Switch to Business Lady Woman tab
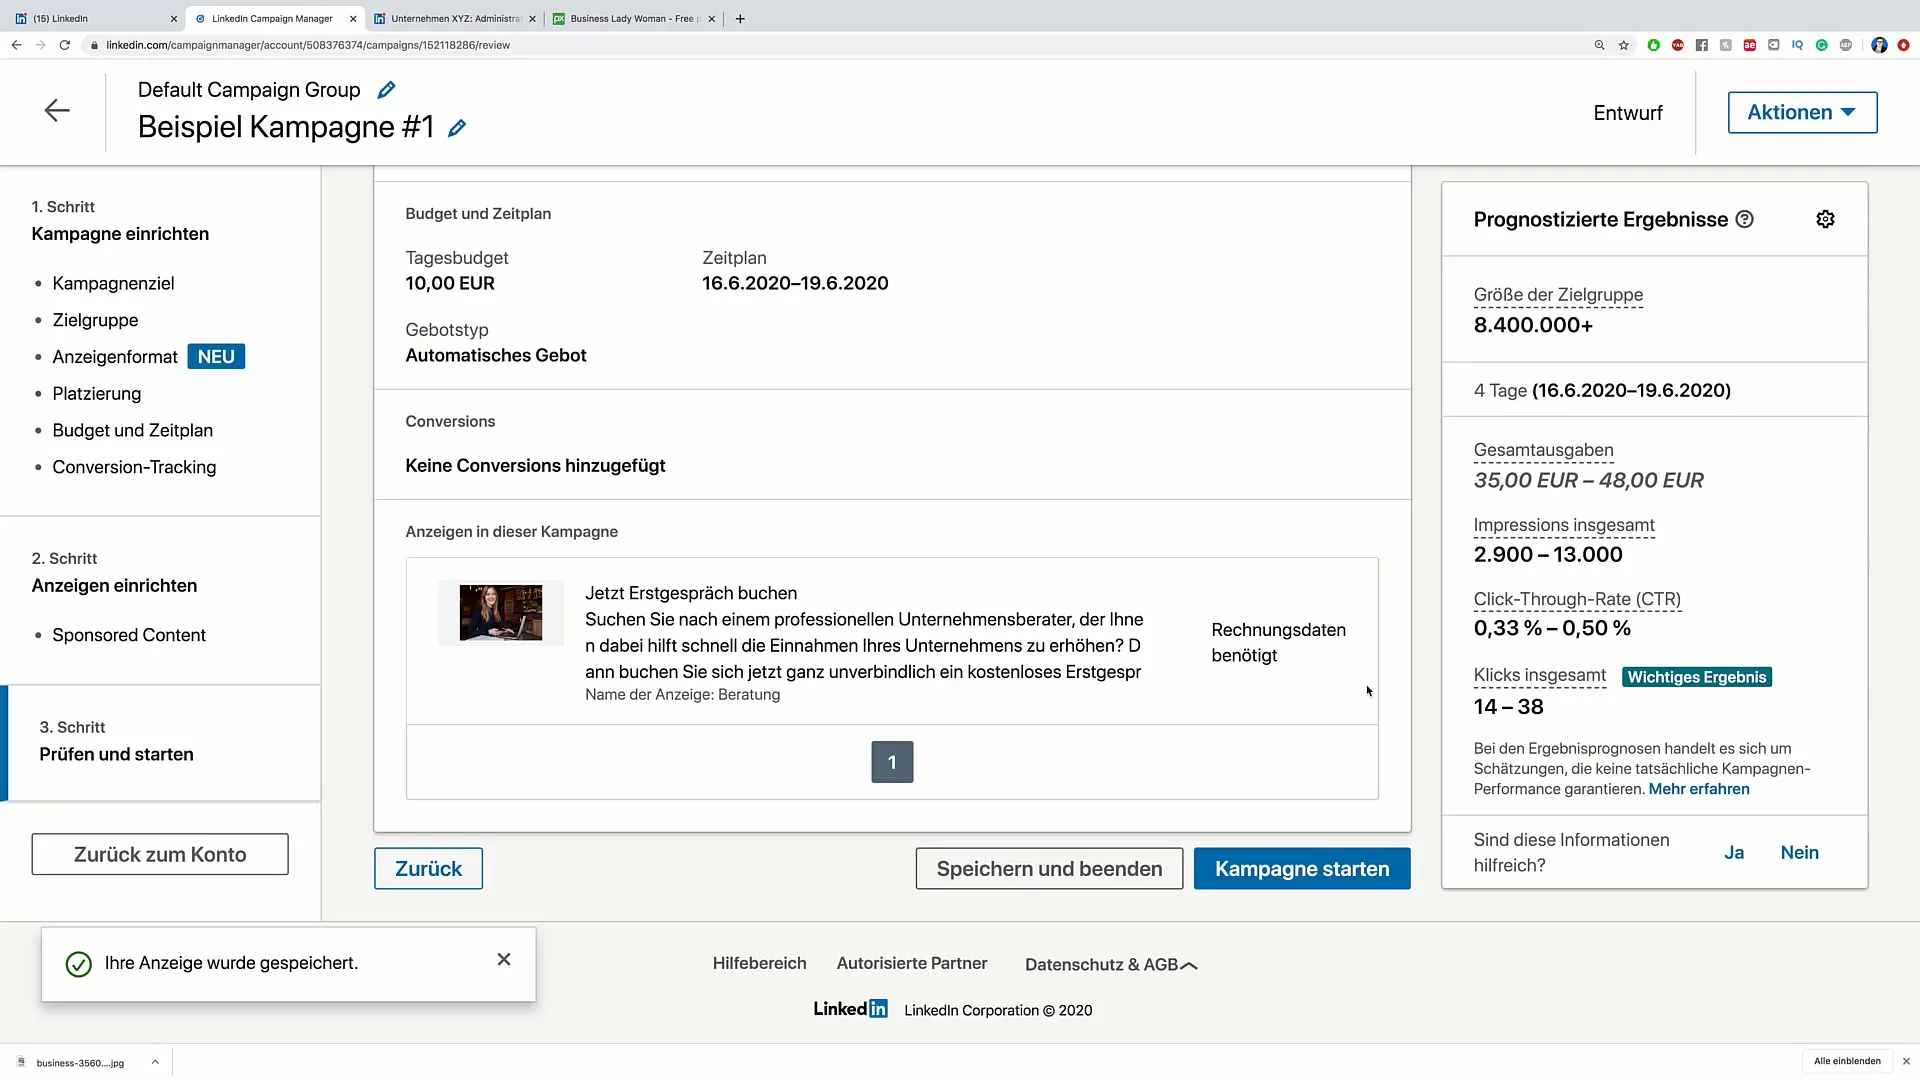The height and width of the screenshot is (1080, 1920). 634,18
